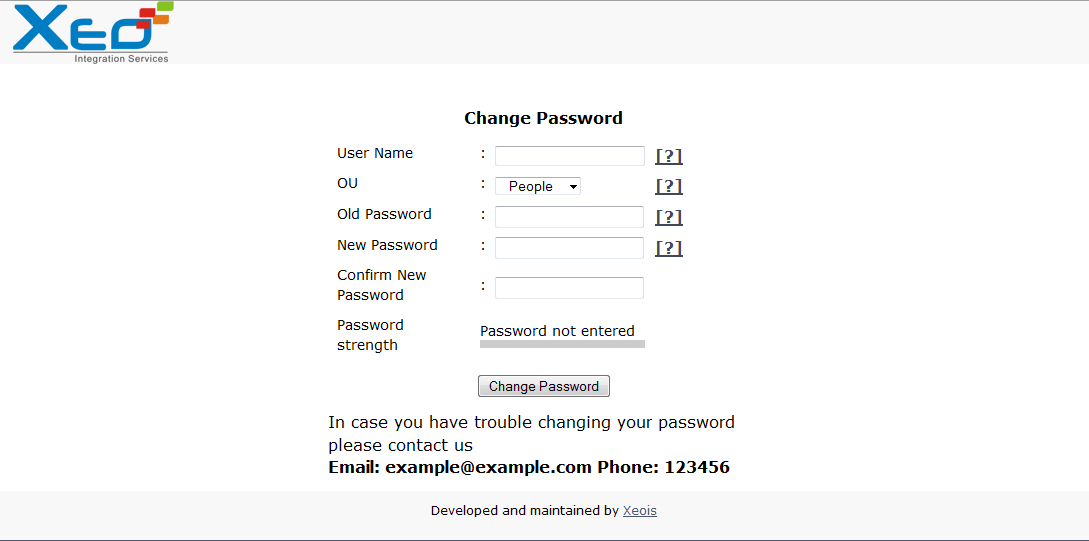This screenshot has width=1089, height=541.
Task: Open help icon next to User Name
Action: pos(668,156)
